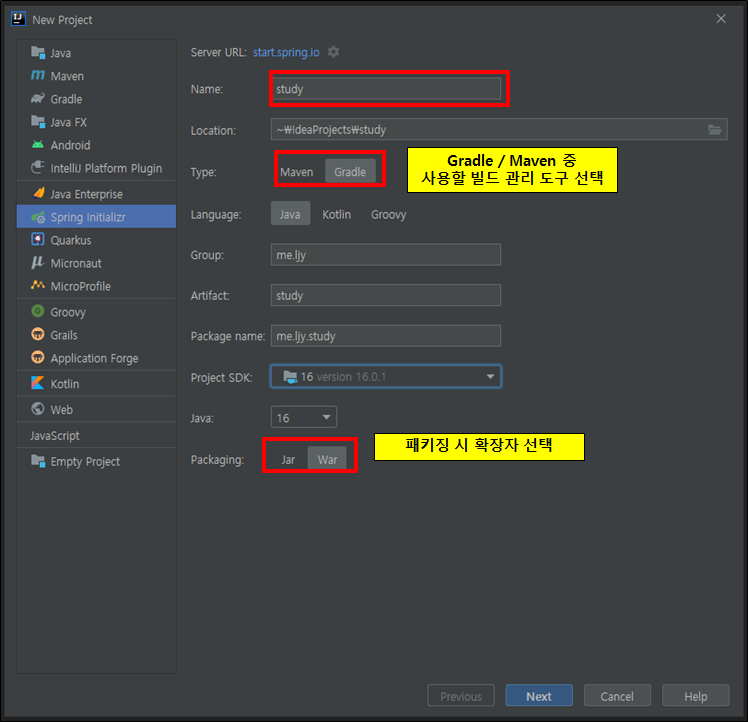Open start.spring.io server URL link
748x722 pixels.
click(x=286, y=52)
